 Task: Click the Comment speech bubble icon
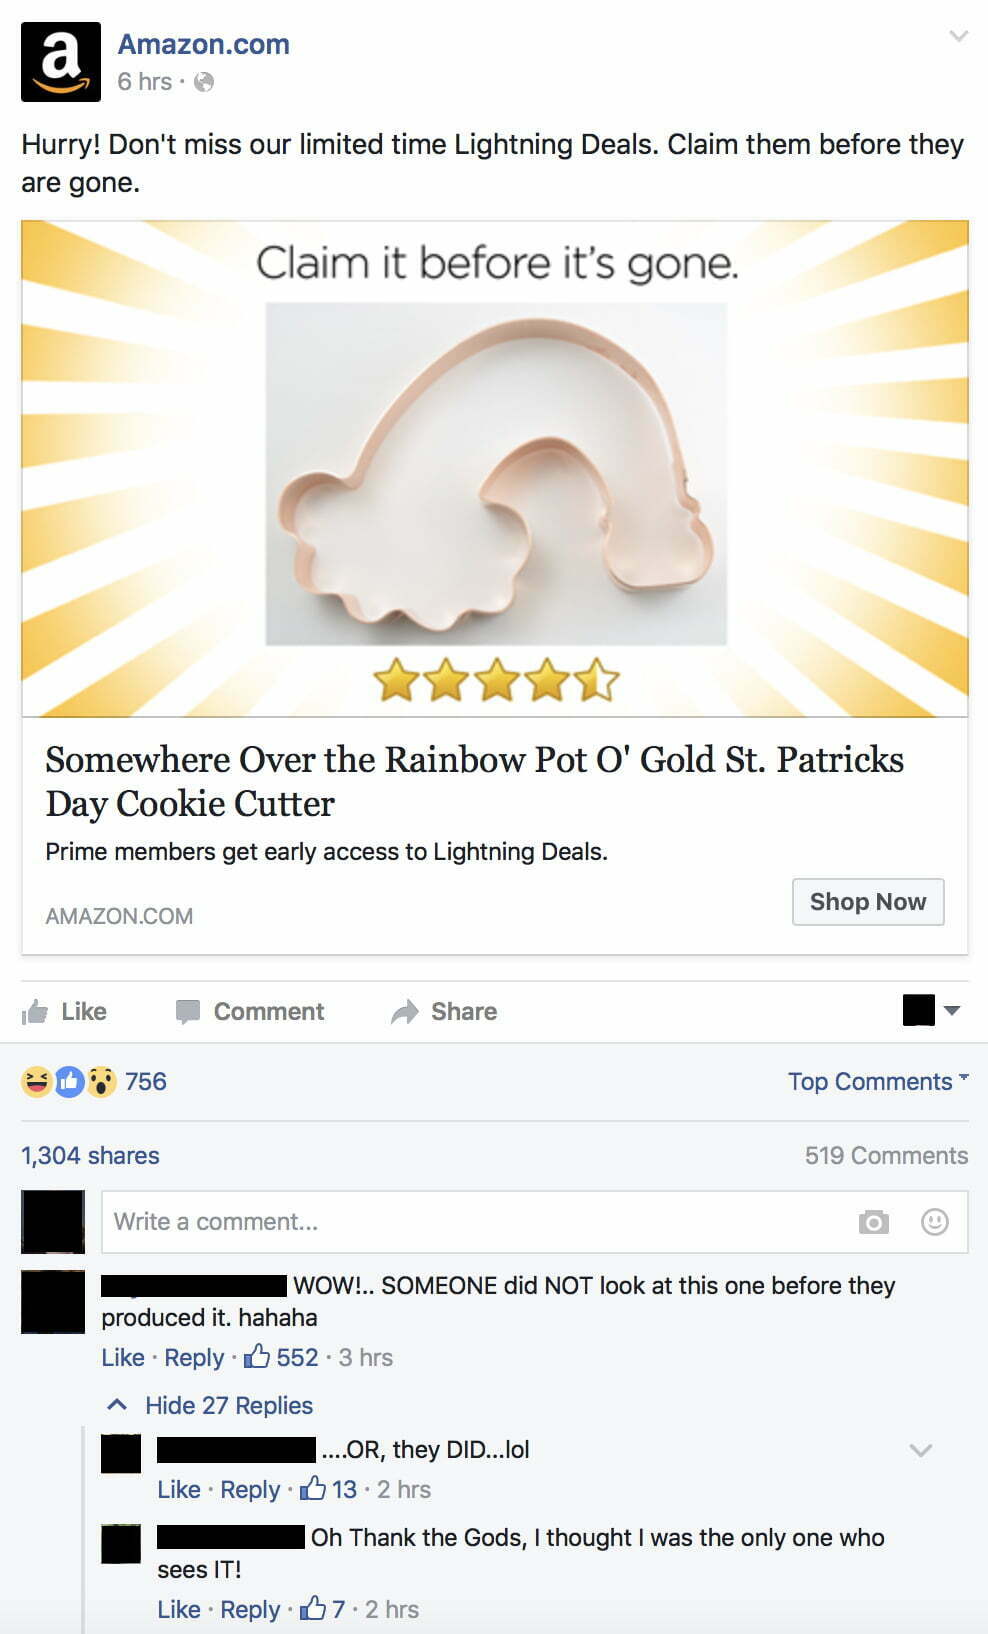(x=188, y=1012)
